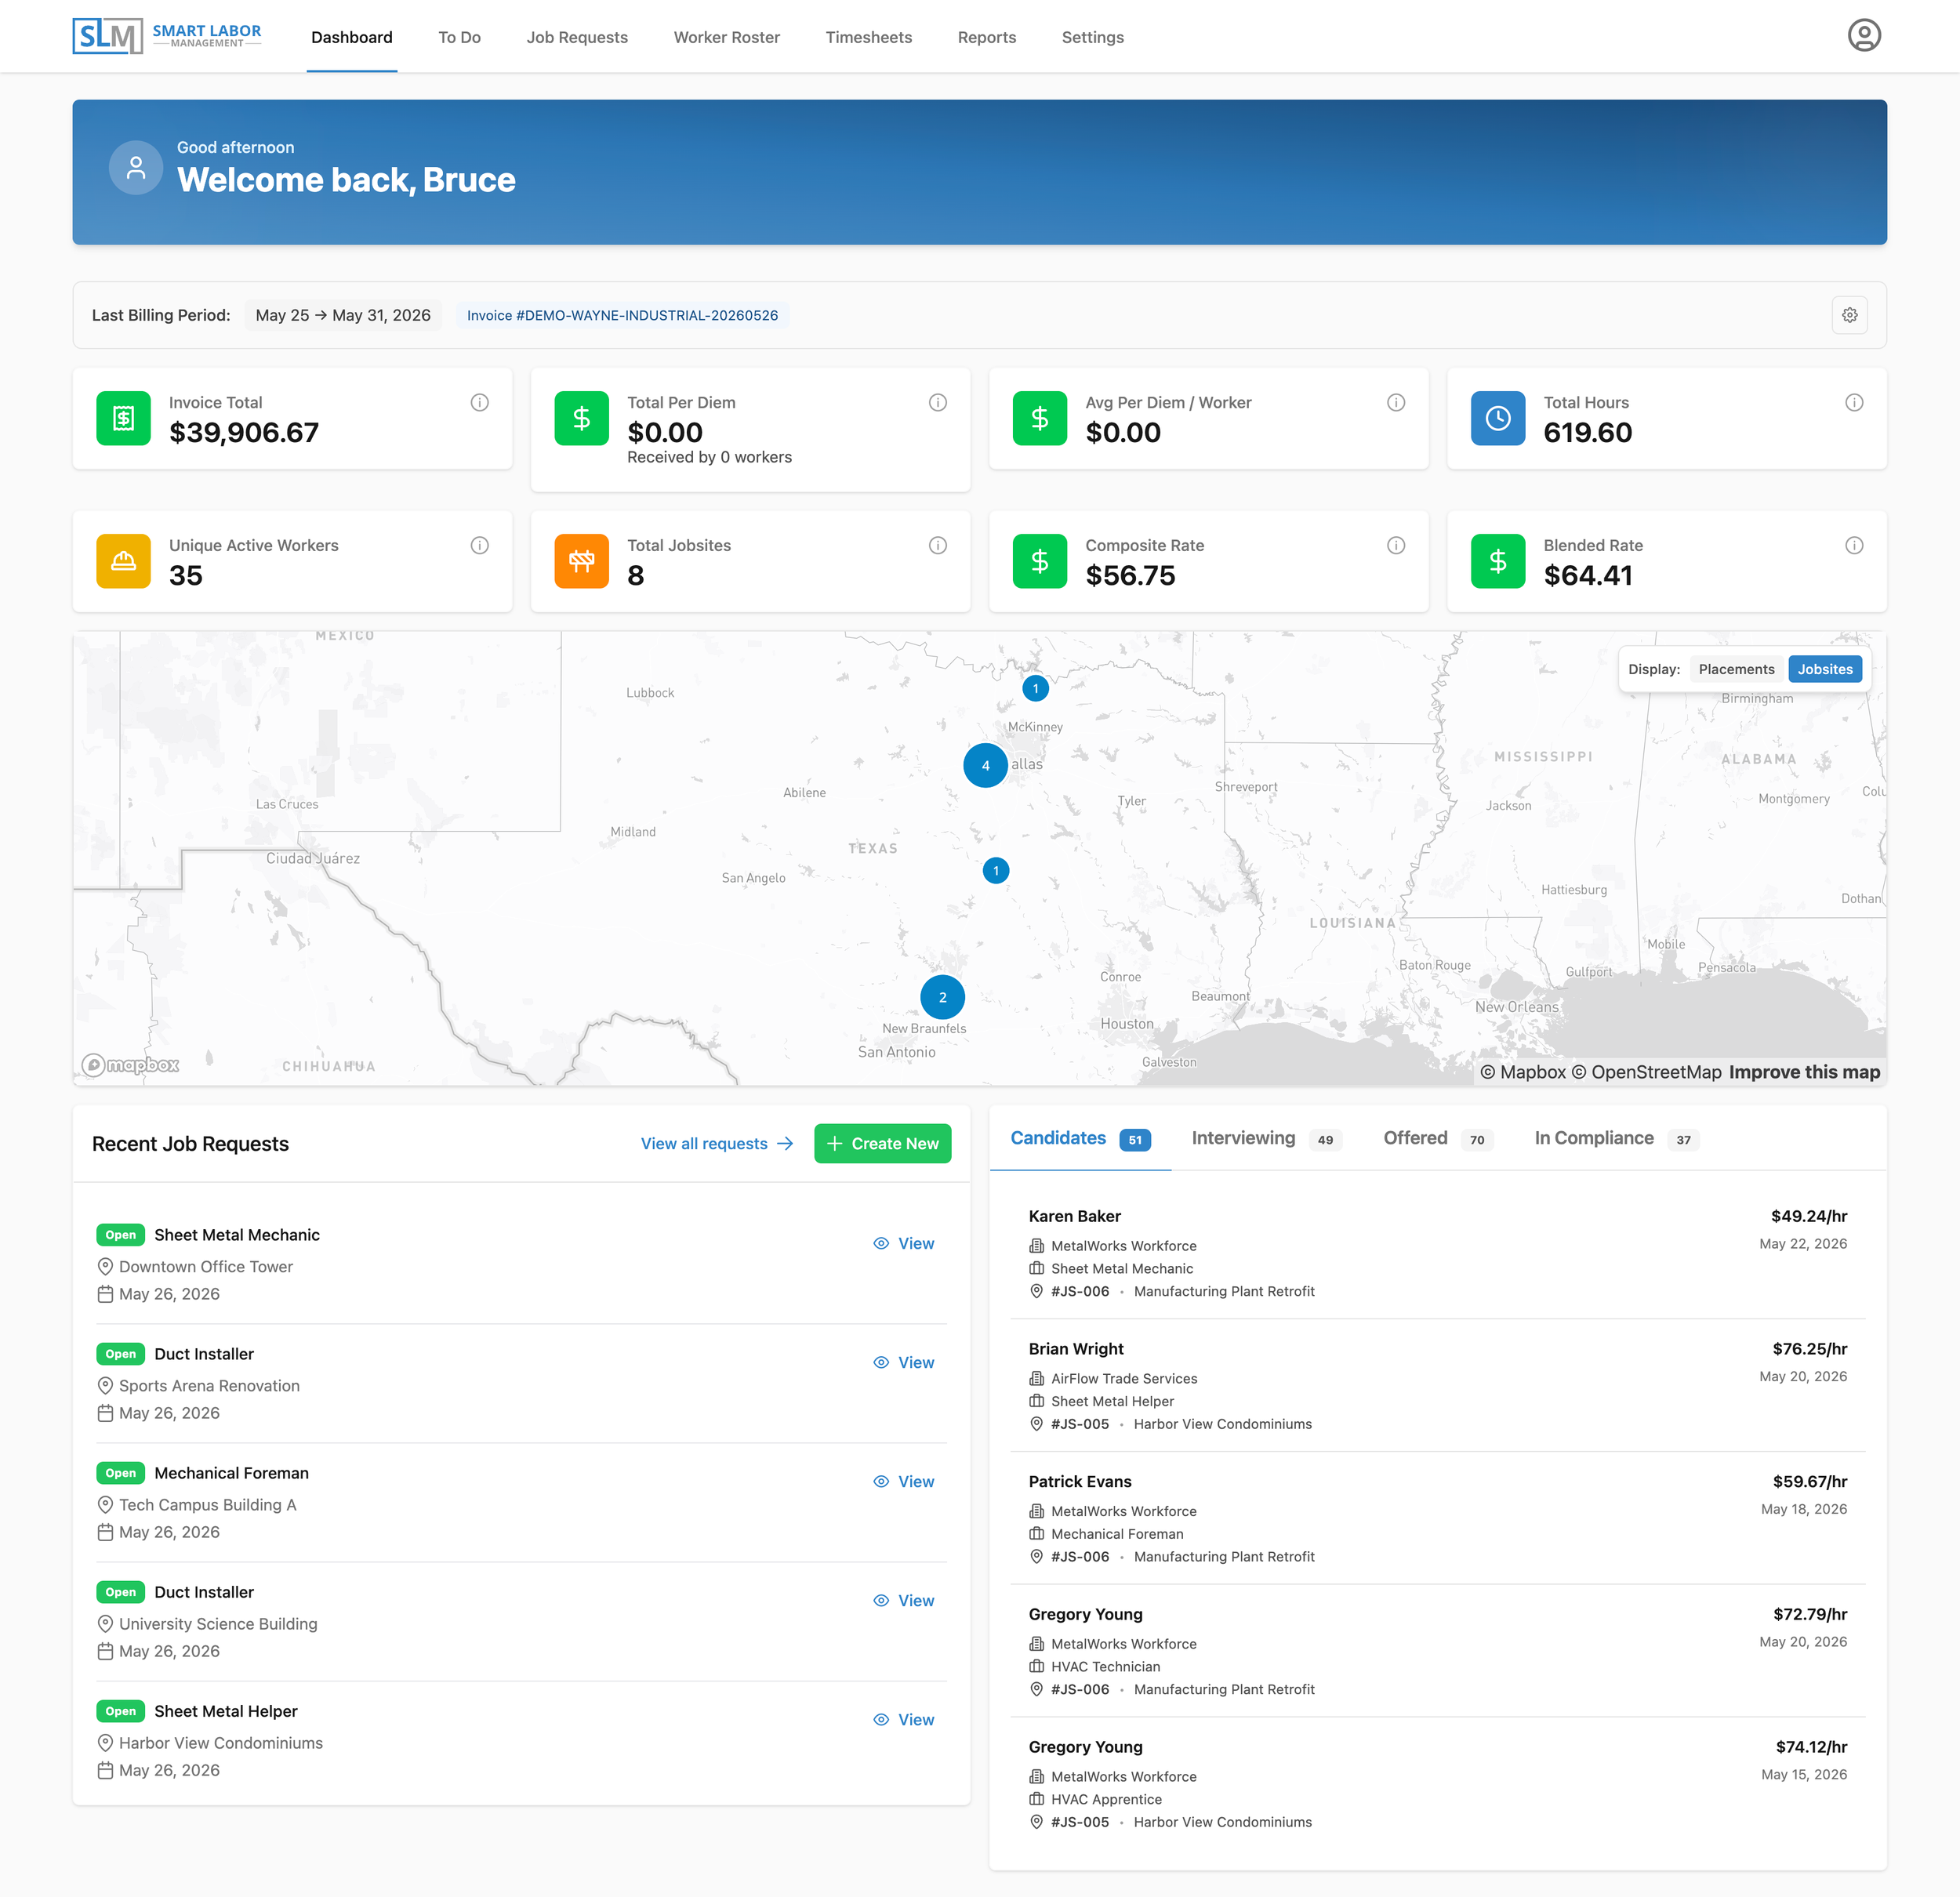This screenshot has height=1897, width=1960.
Task: Click the Create New button
Action: point(882,1143)
